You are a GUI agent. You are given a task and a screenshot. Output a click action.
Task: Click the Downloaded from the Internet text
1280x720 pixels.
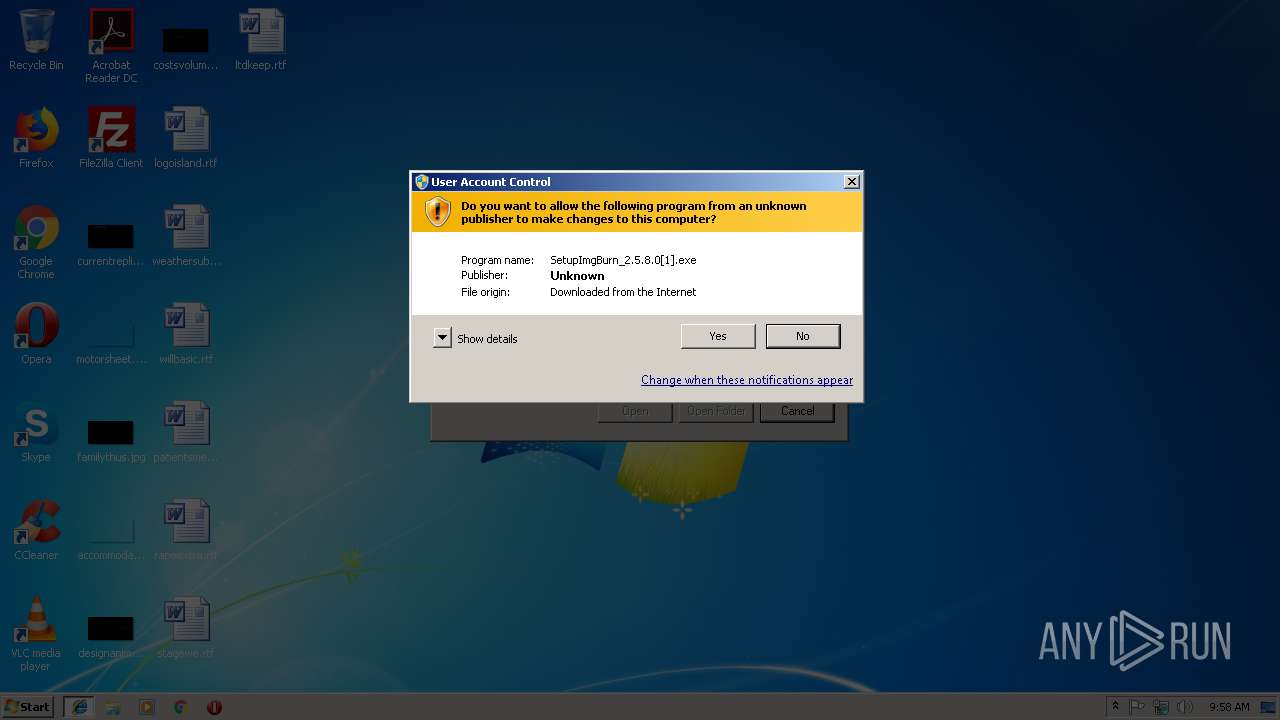[x=623, y=292]
